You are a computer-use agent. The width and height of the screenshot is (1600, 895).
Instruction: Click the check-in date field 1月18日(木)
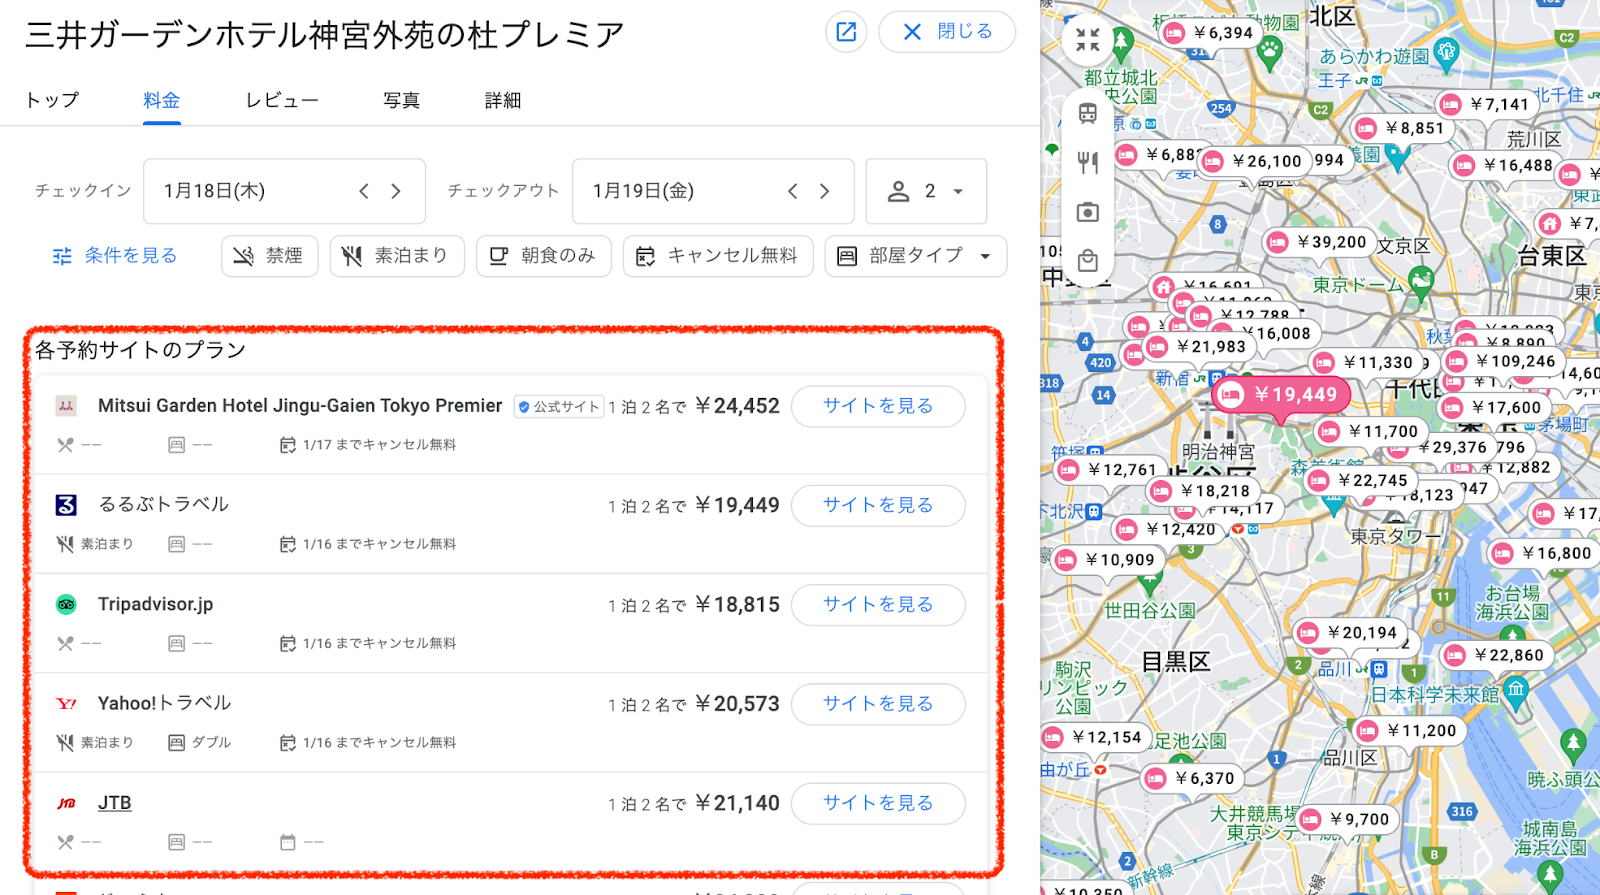click(284, 191)
